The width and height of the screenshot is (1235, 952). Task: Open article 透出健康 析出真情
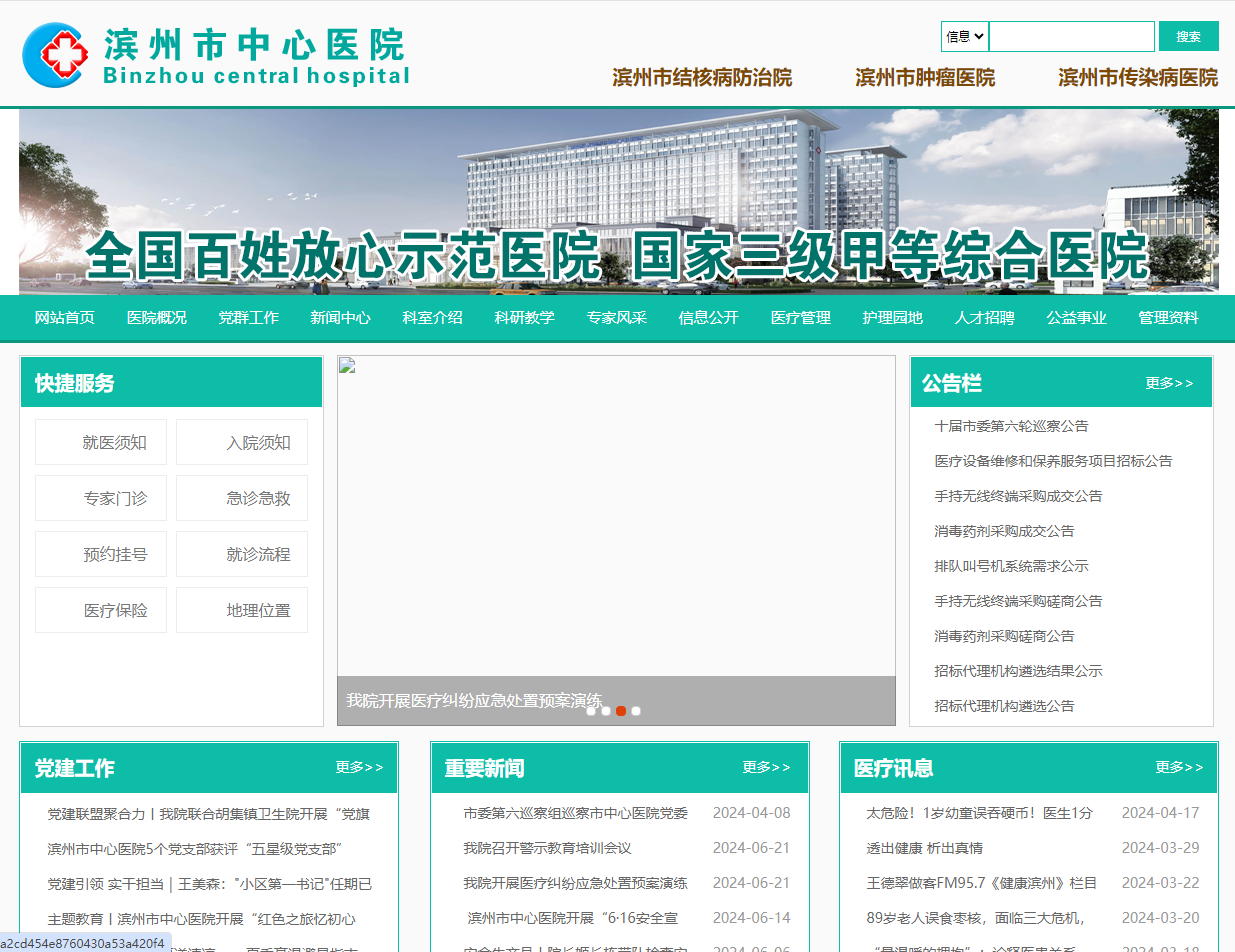pos(924,848)
